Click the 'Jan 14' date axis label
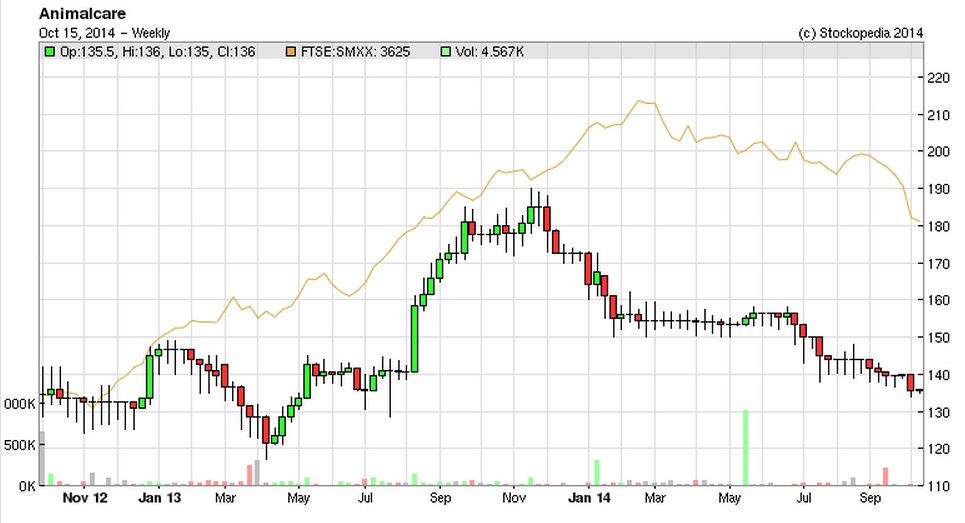965x523 pixels. tap(589, 498)
